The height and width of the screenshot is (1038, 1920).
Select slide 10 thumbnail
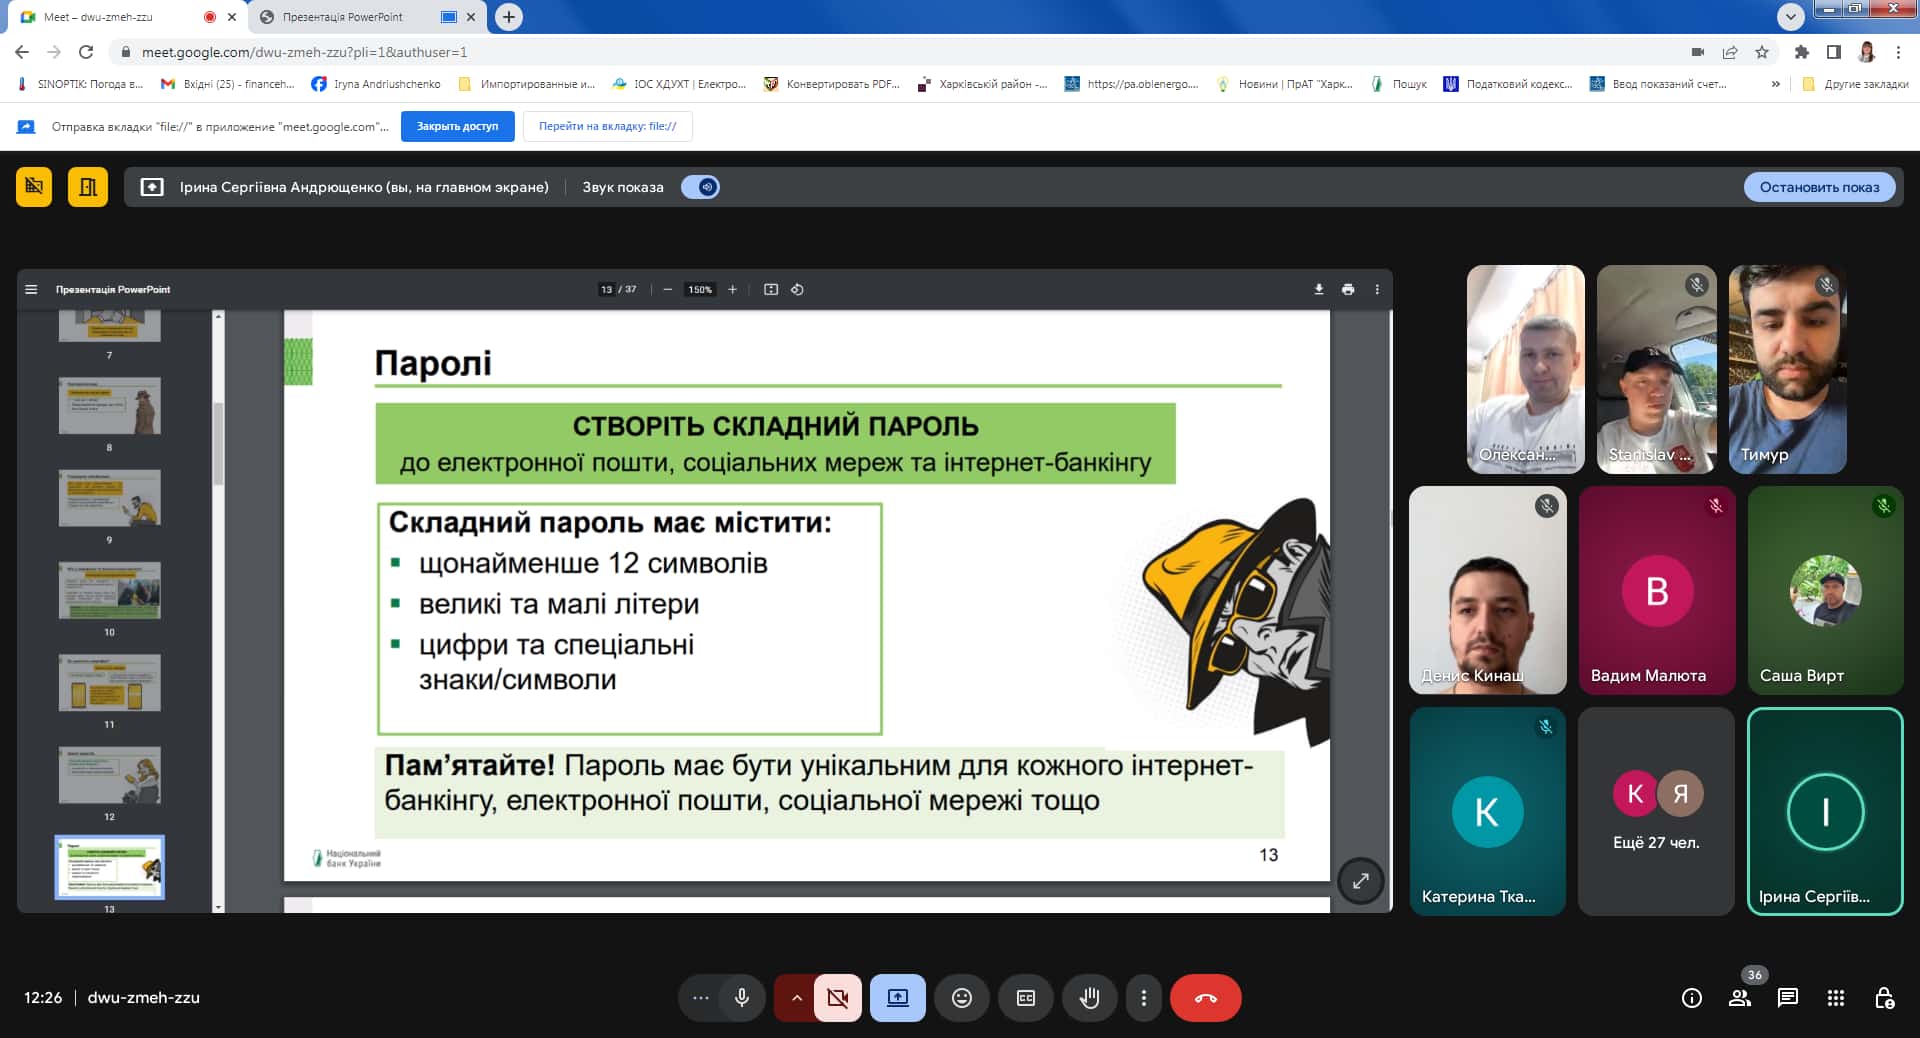109,591
